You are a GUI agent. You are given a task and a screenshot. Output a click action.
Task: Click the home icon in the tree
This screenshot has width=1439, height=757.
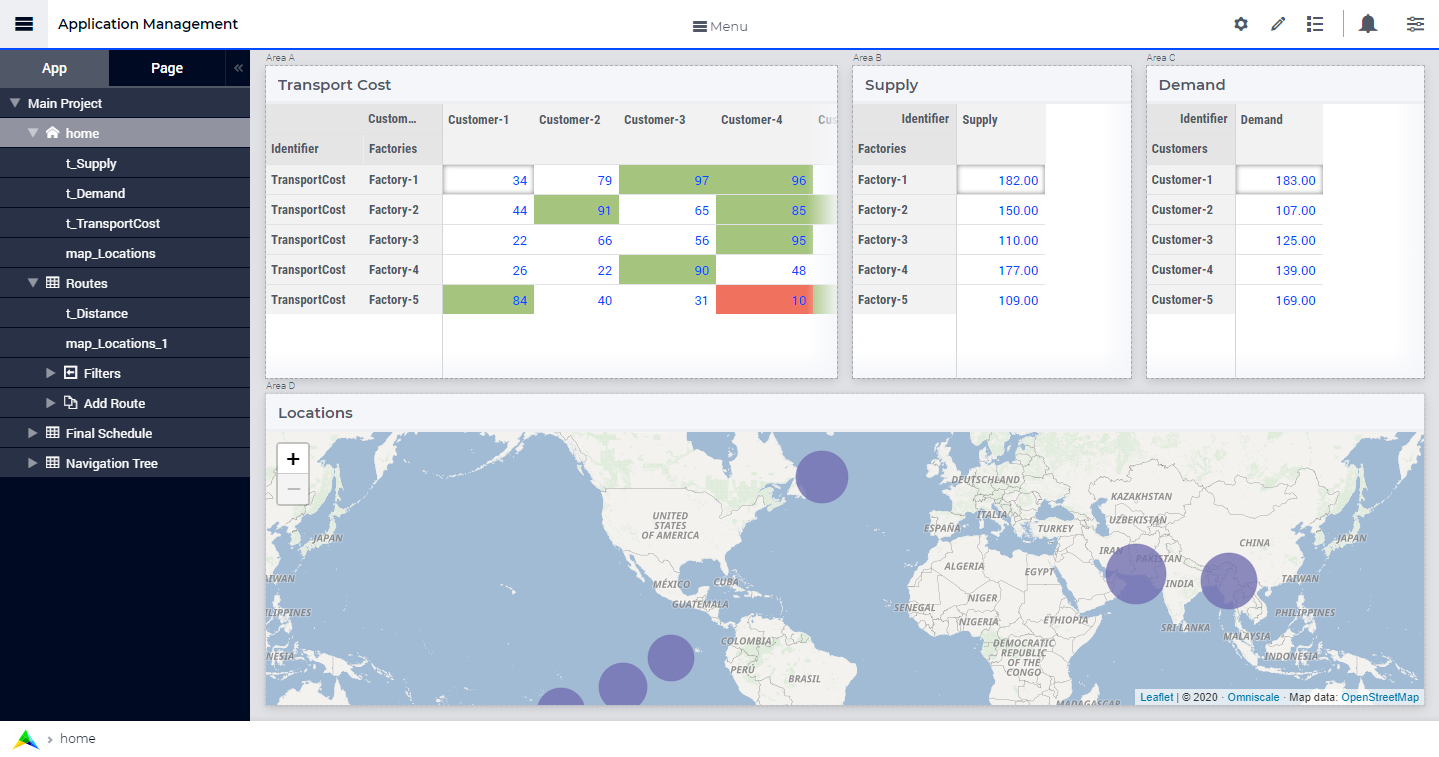click(x=53, y=133)
